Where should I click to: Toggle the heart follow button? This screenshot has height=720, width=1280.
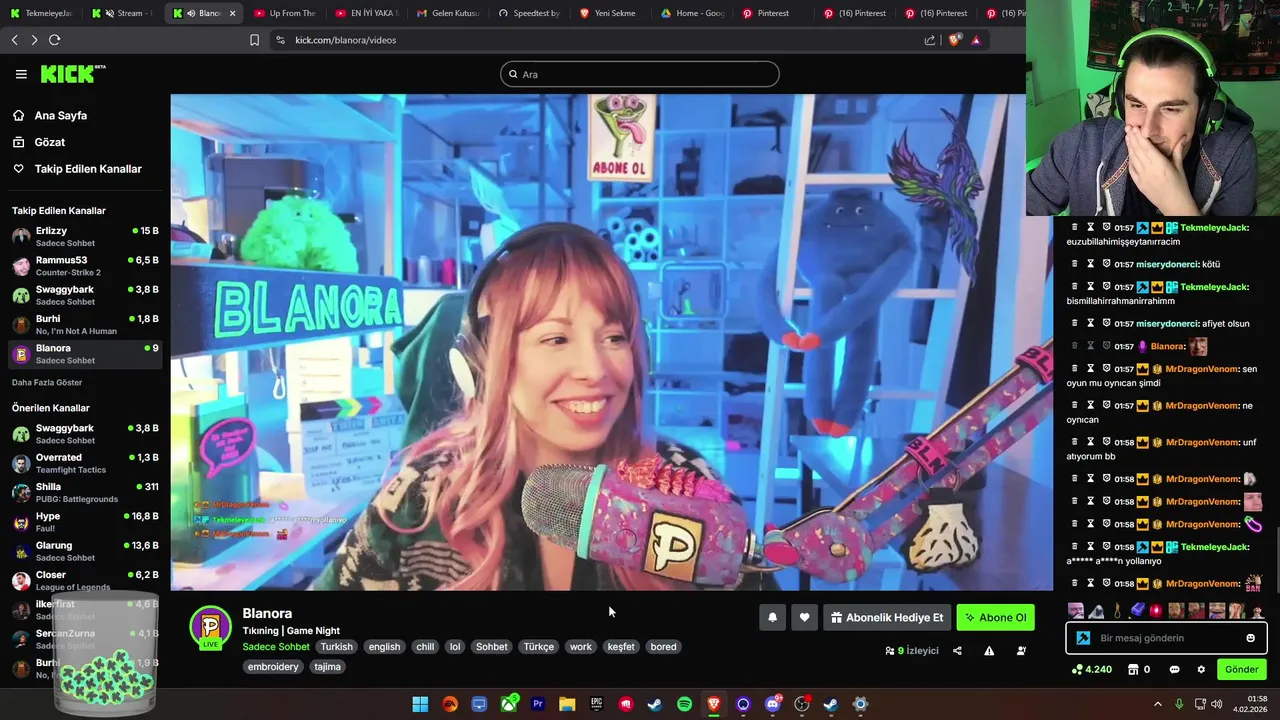coord(804,617)
